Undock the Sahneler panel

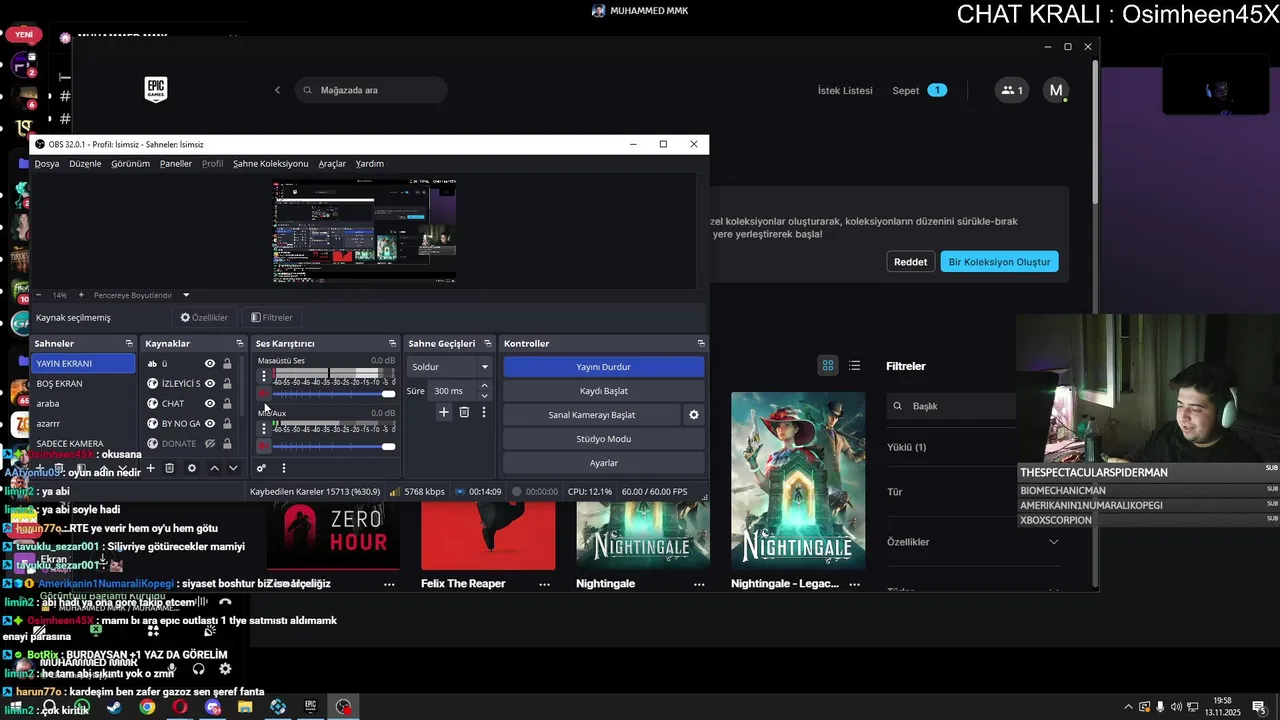tap(129, 343)
